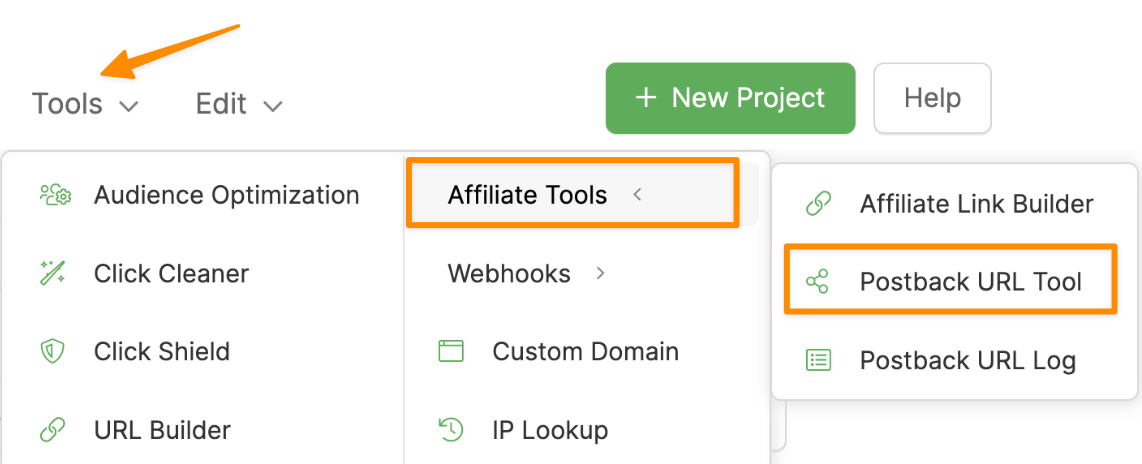This screenshot has height=464, width=1142.
Task: Expand Webhooks submenu with its right arrow
Action: click(600, 273)
